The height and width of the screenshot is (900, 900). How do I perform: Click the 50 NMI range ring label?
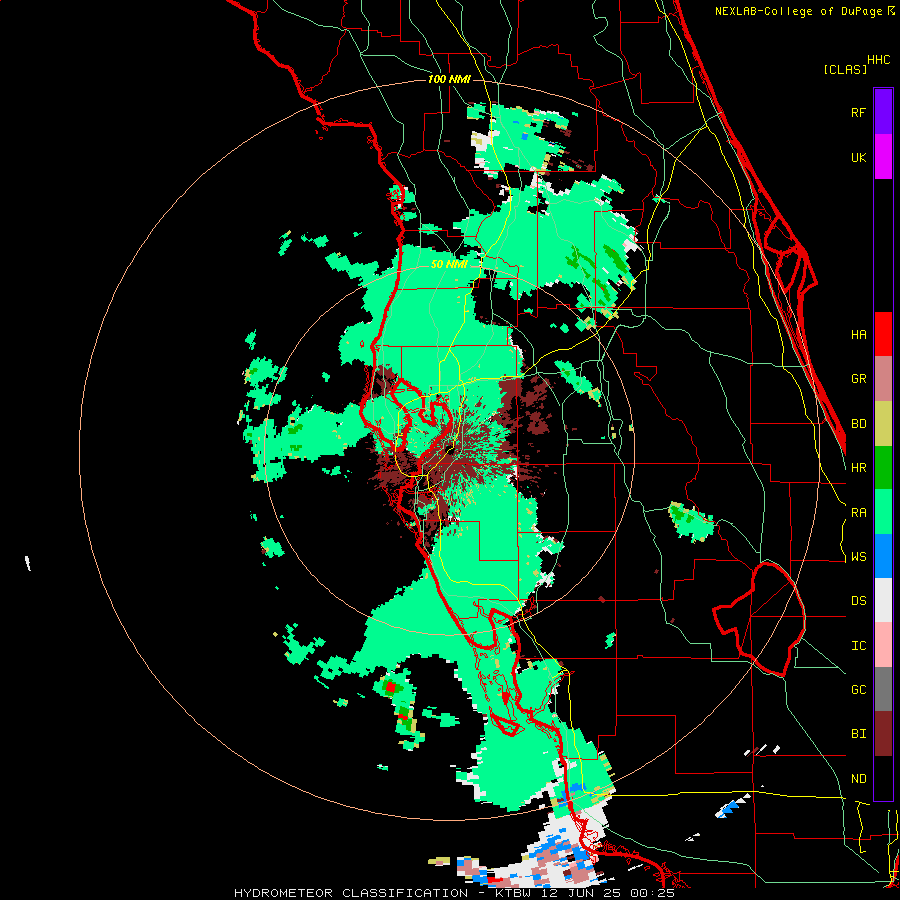[449, 264]
